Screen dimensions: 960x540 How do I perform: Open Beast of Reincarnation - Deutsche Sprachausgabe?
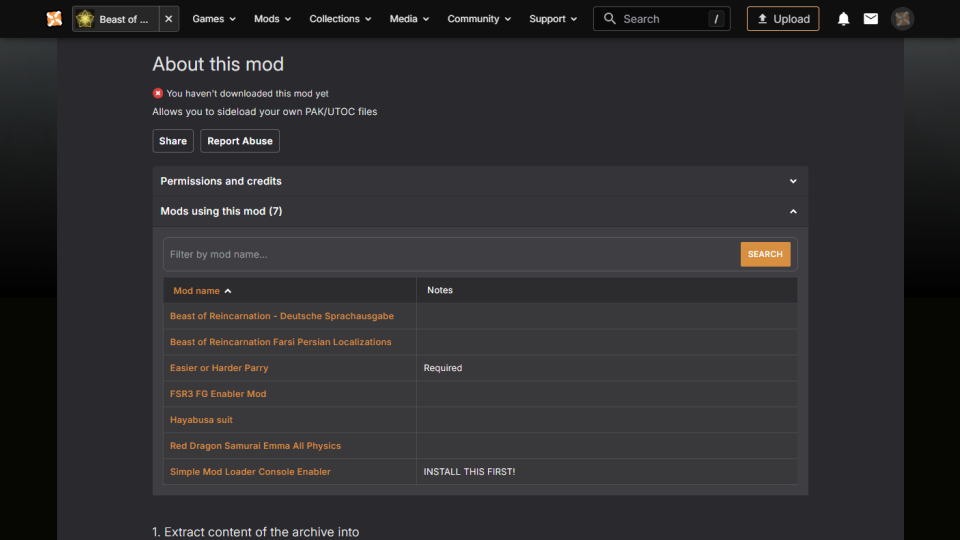tap(282, 316)
